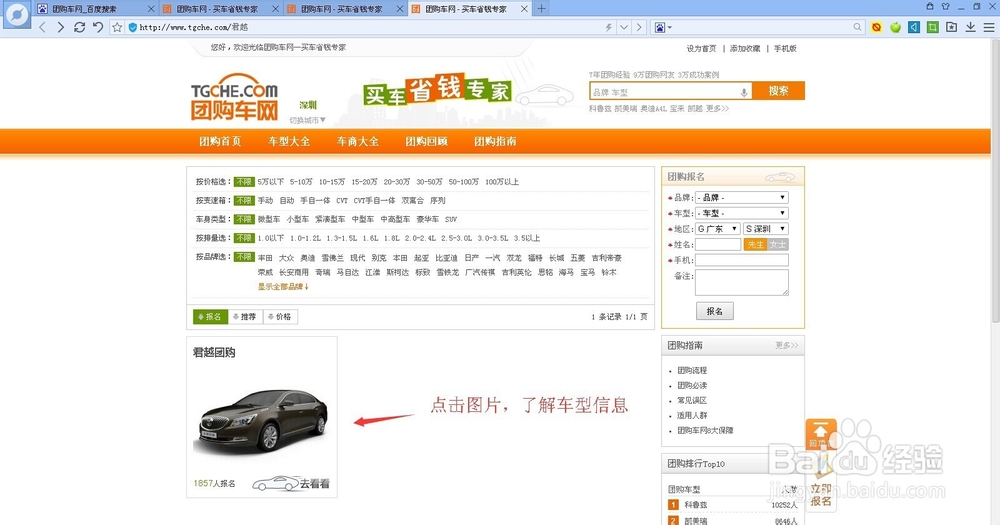Click the 姓名 name input field
The width and height of the screenshot is (1000, 525).
click(x=718, y=244)
